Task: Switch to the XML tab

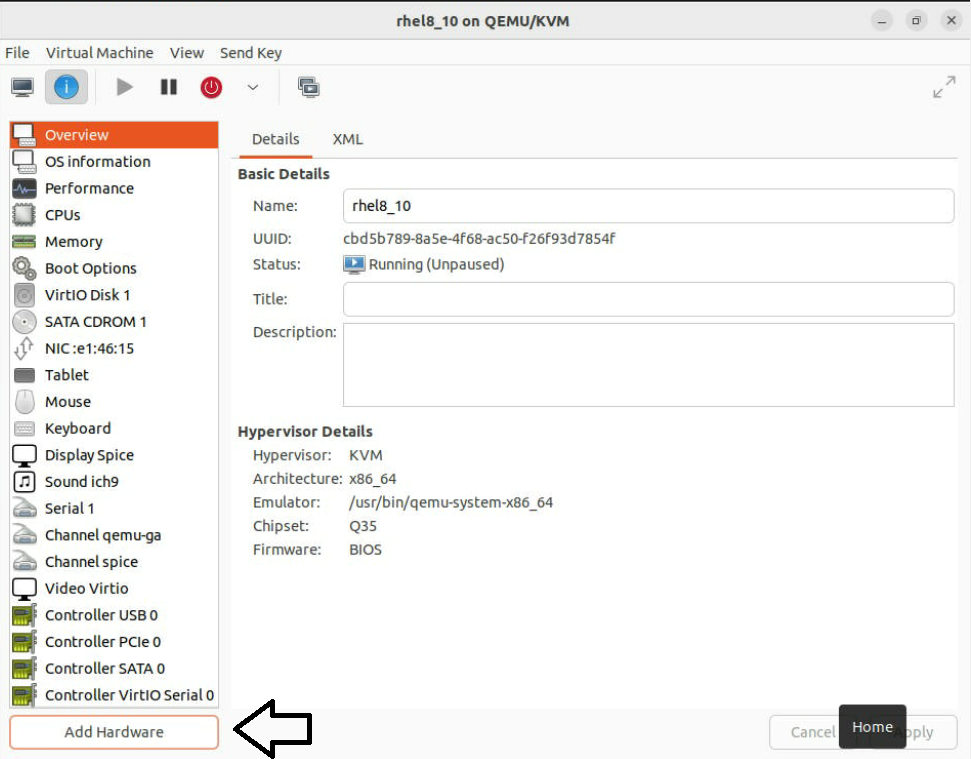Action: pyautogui.click(x=348, y=139)
